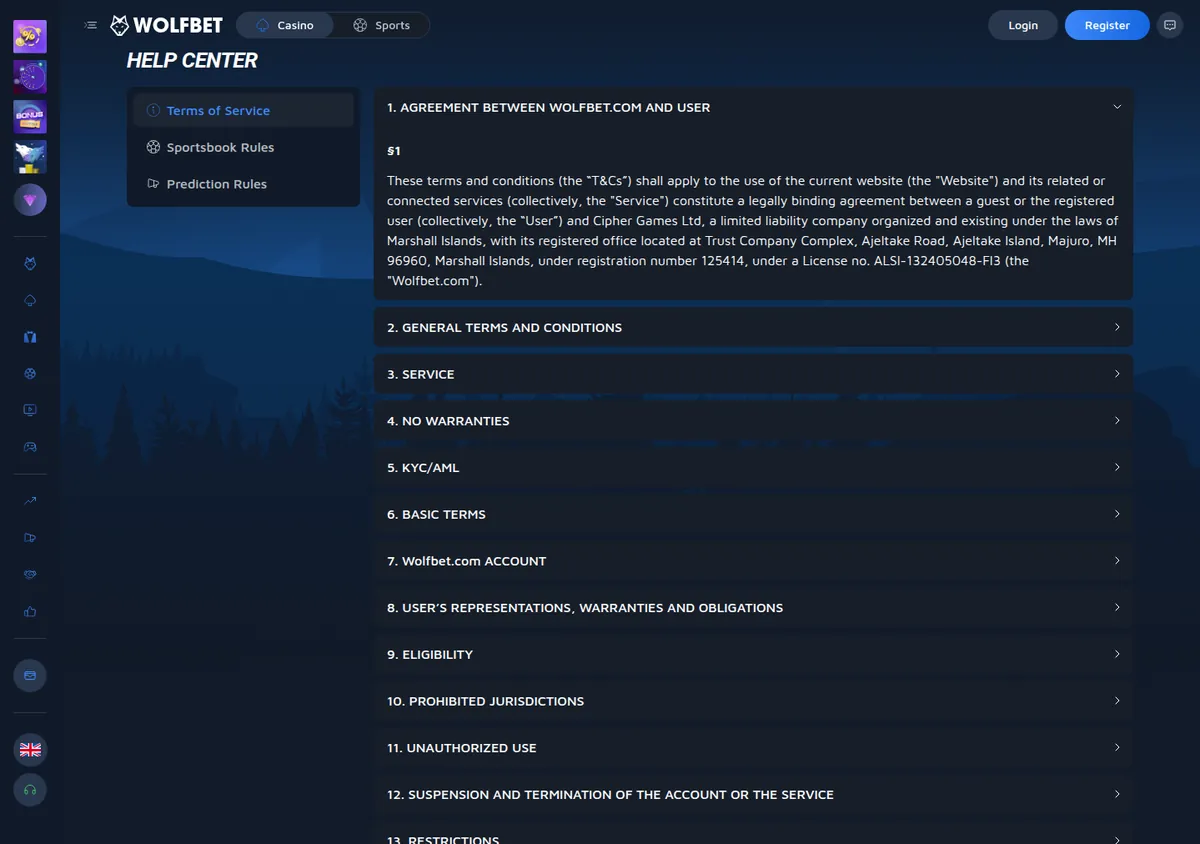Click the video play screen icon in the sidebar

(30, 410)
